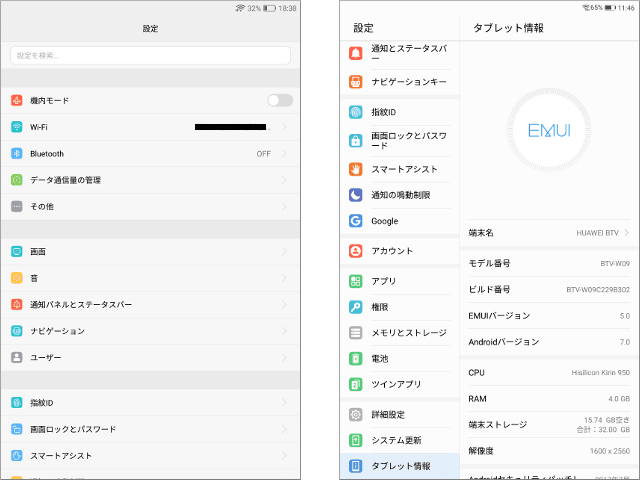Tap the ナビゲーション icon in left settings
Viewport: 640px width, 480px height.
(17, 331)
